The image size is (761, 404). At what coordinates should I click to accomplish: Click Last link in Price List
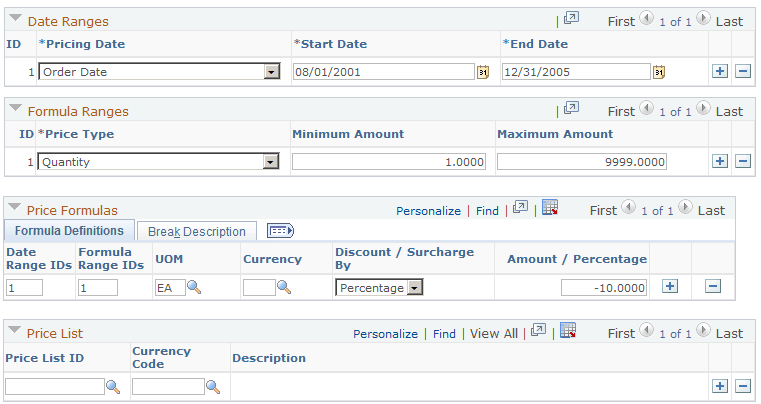pyautogui.click(x=729, y=334)
